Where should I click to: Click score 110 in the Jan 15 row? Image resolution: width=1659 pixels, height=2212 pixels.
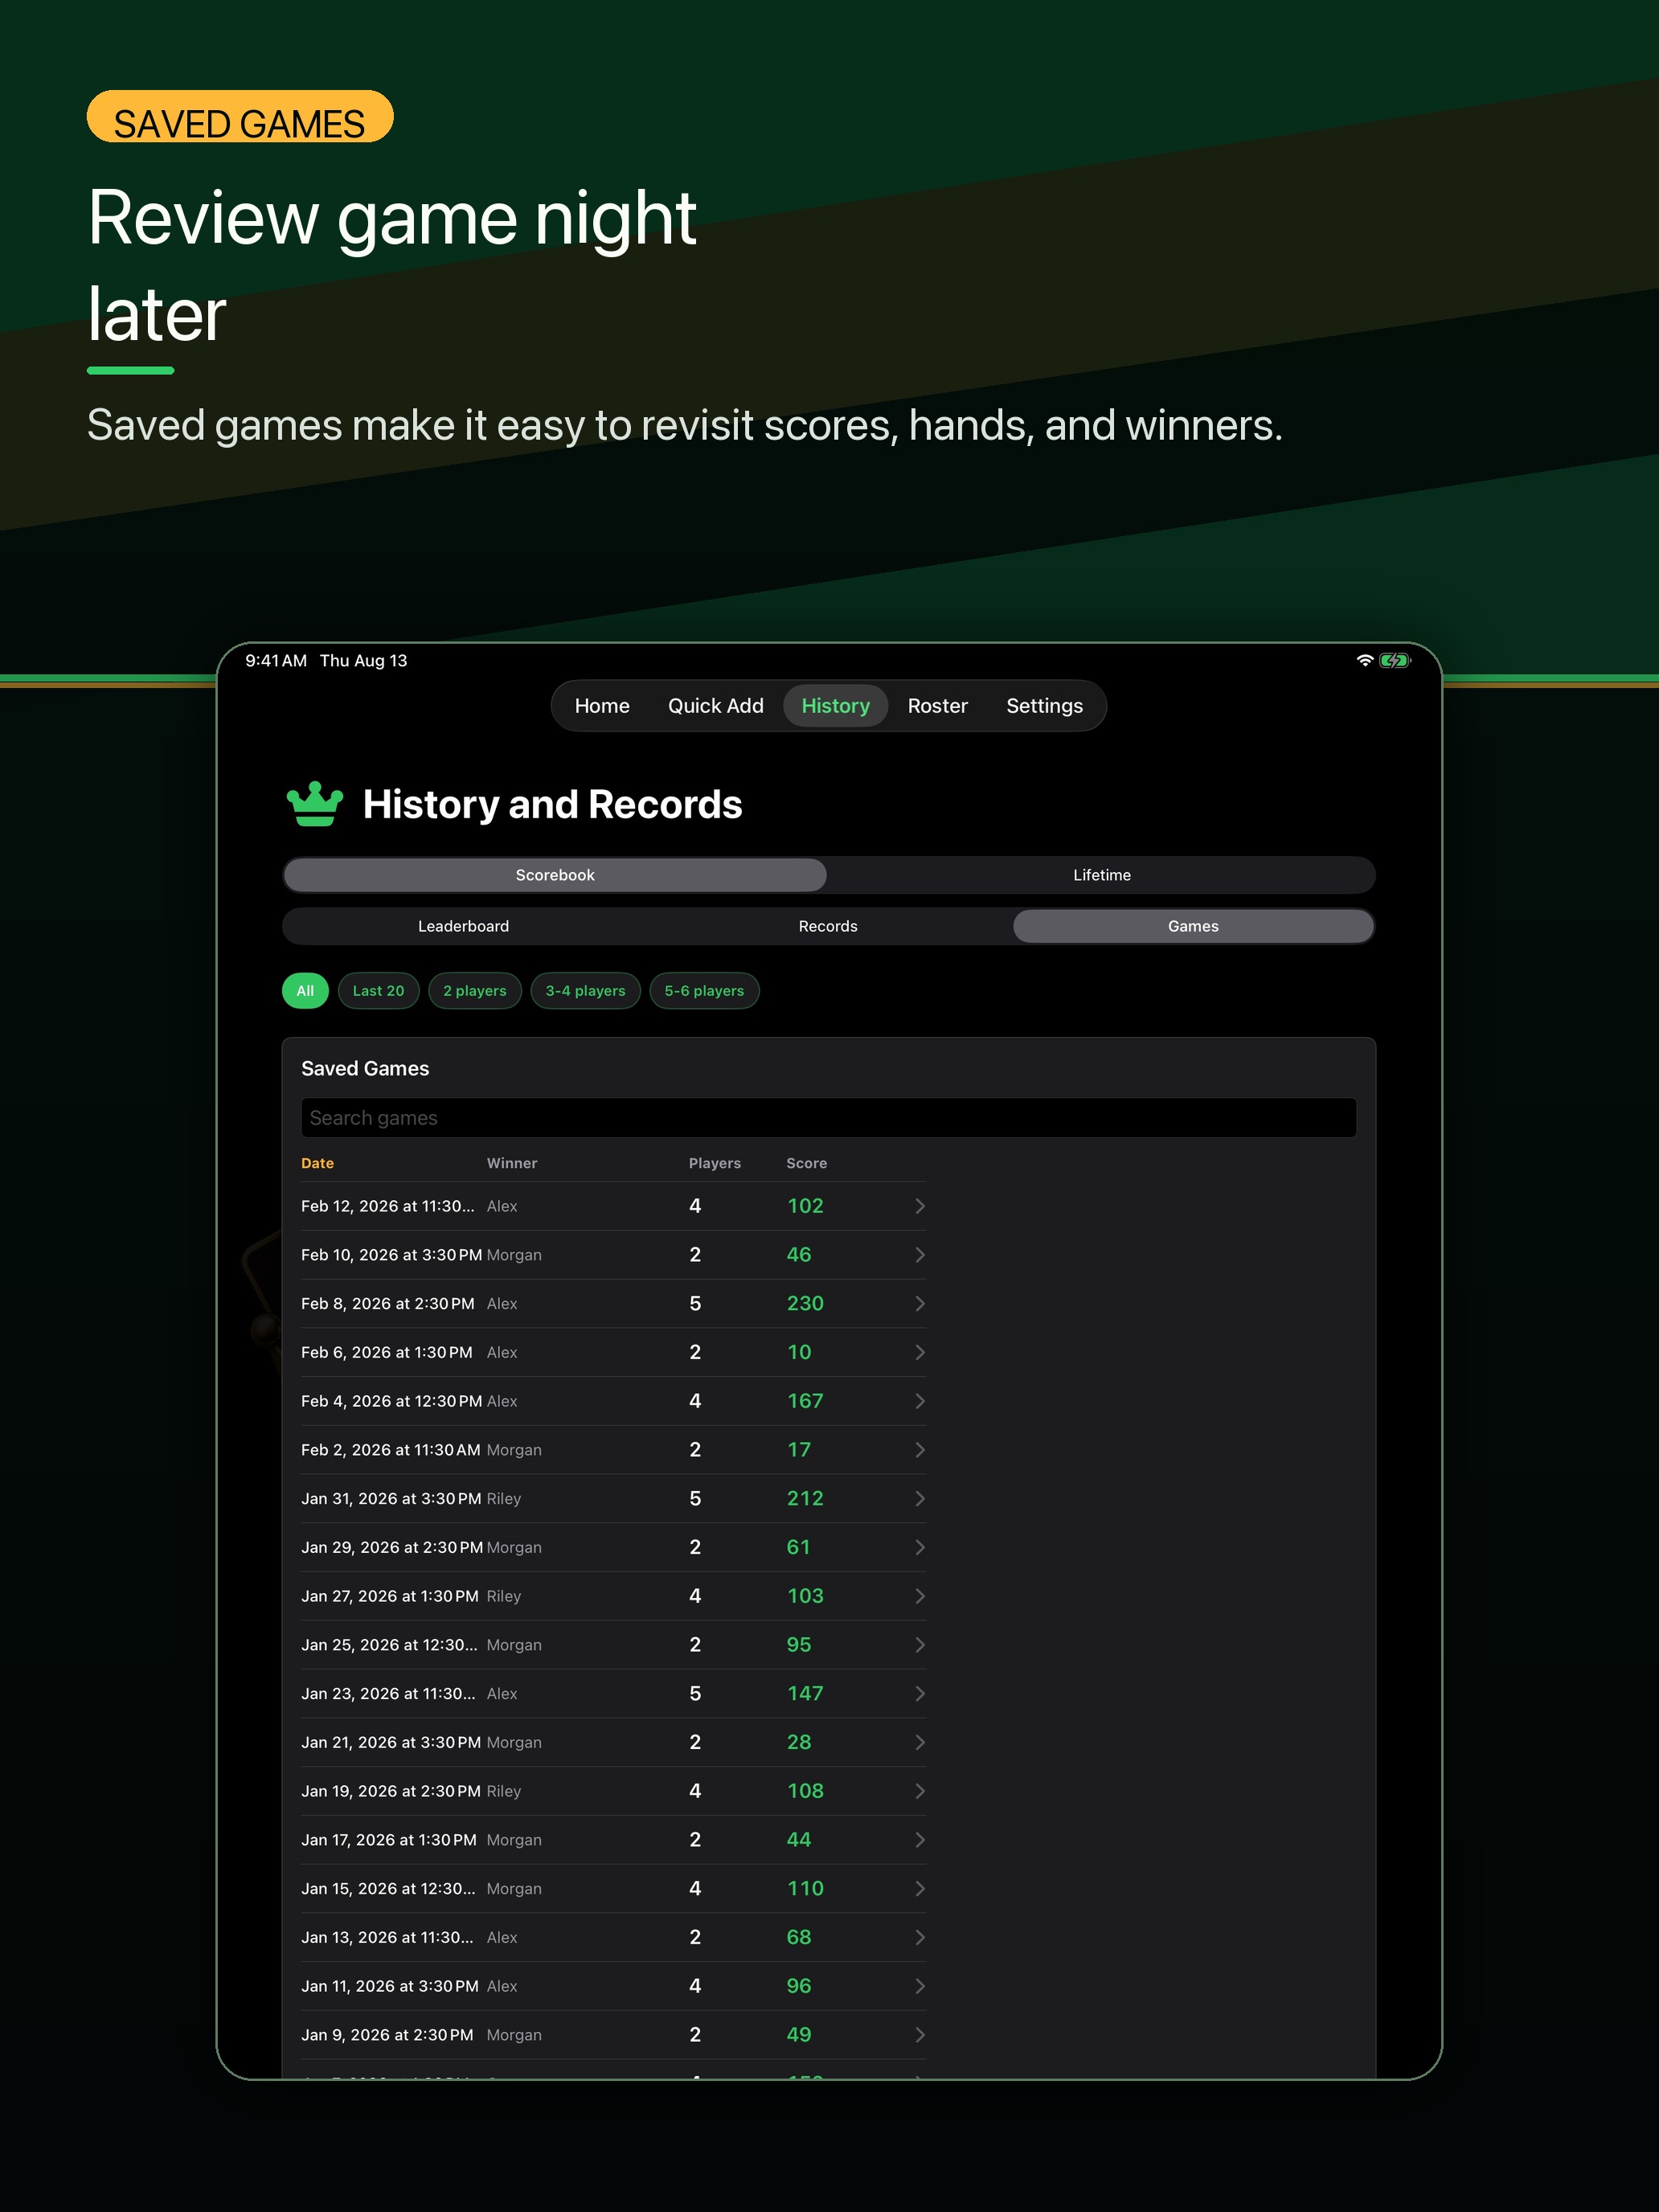pyautogui.click(x=805, y=1889)
